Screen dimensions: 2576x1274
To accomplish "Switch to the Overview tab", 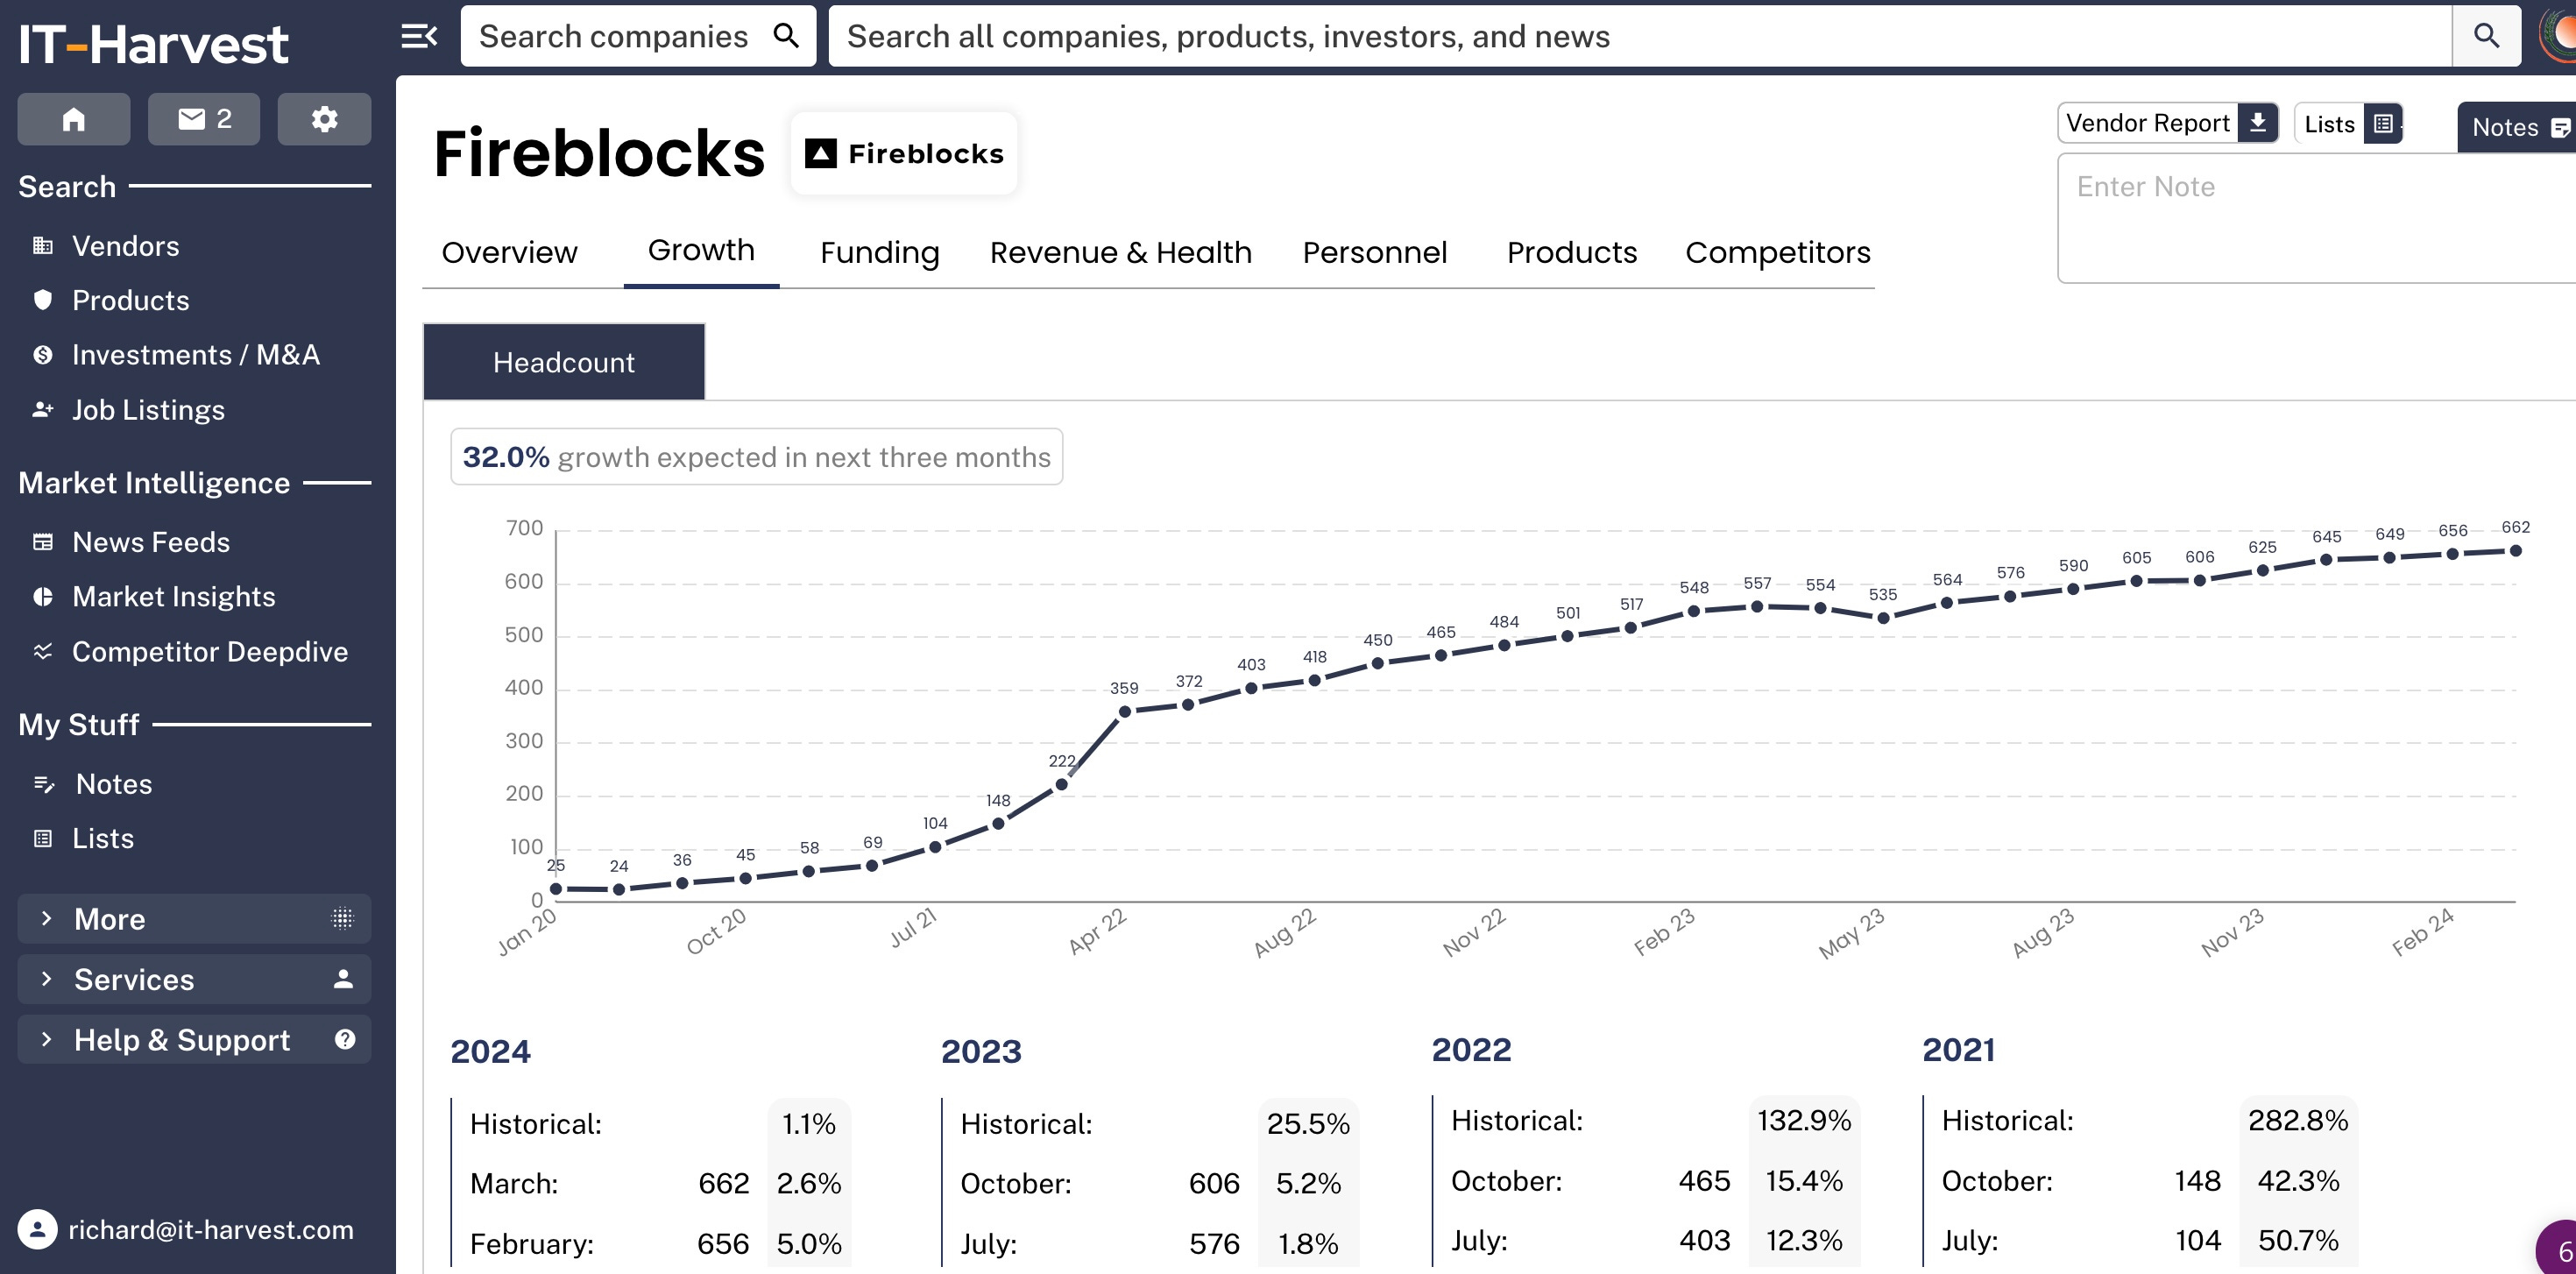I will pos(509,252).
